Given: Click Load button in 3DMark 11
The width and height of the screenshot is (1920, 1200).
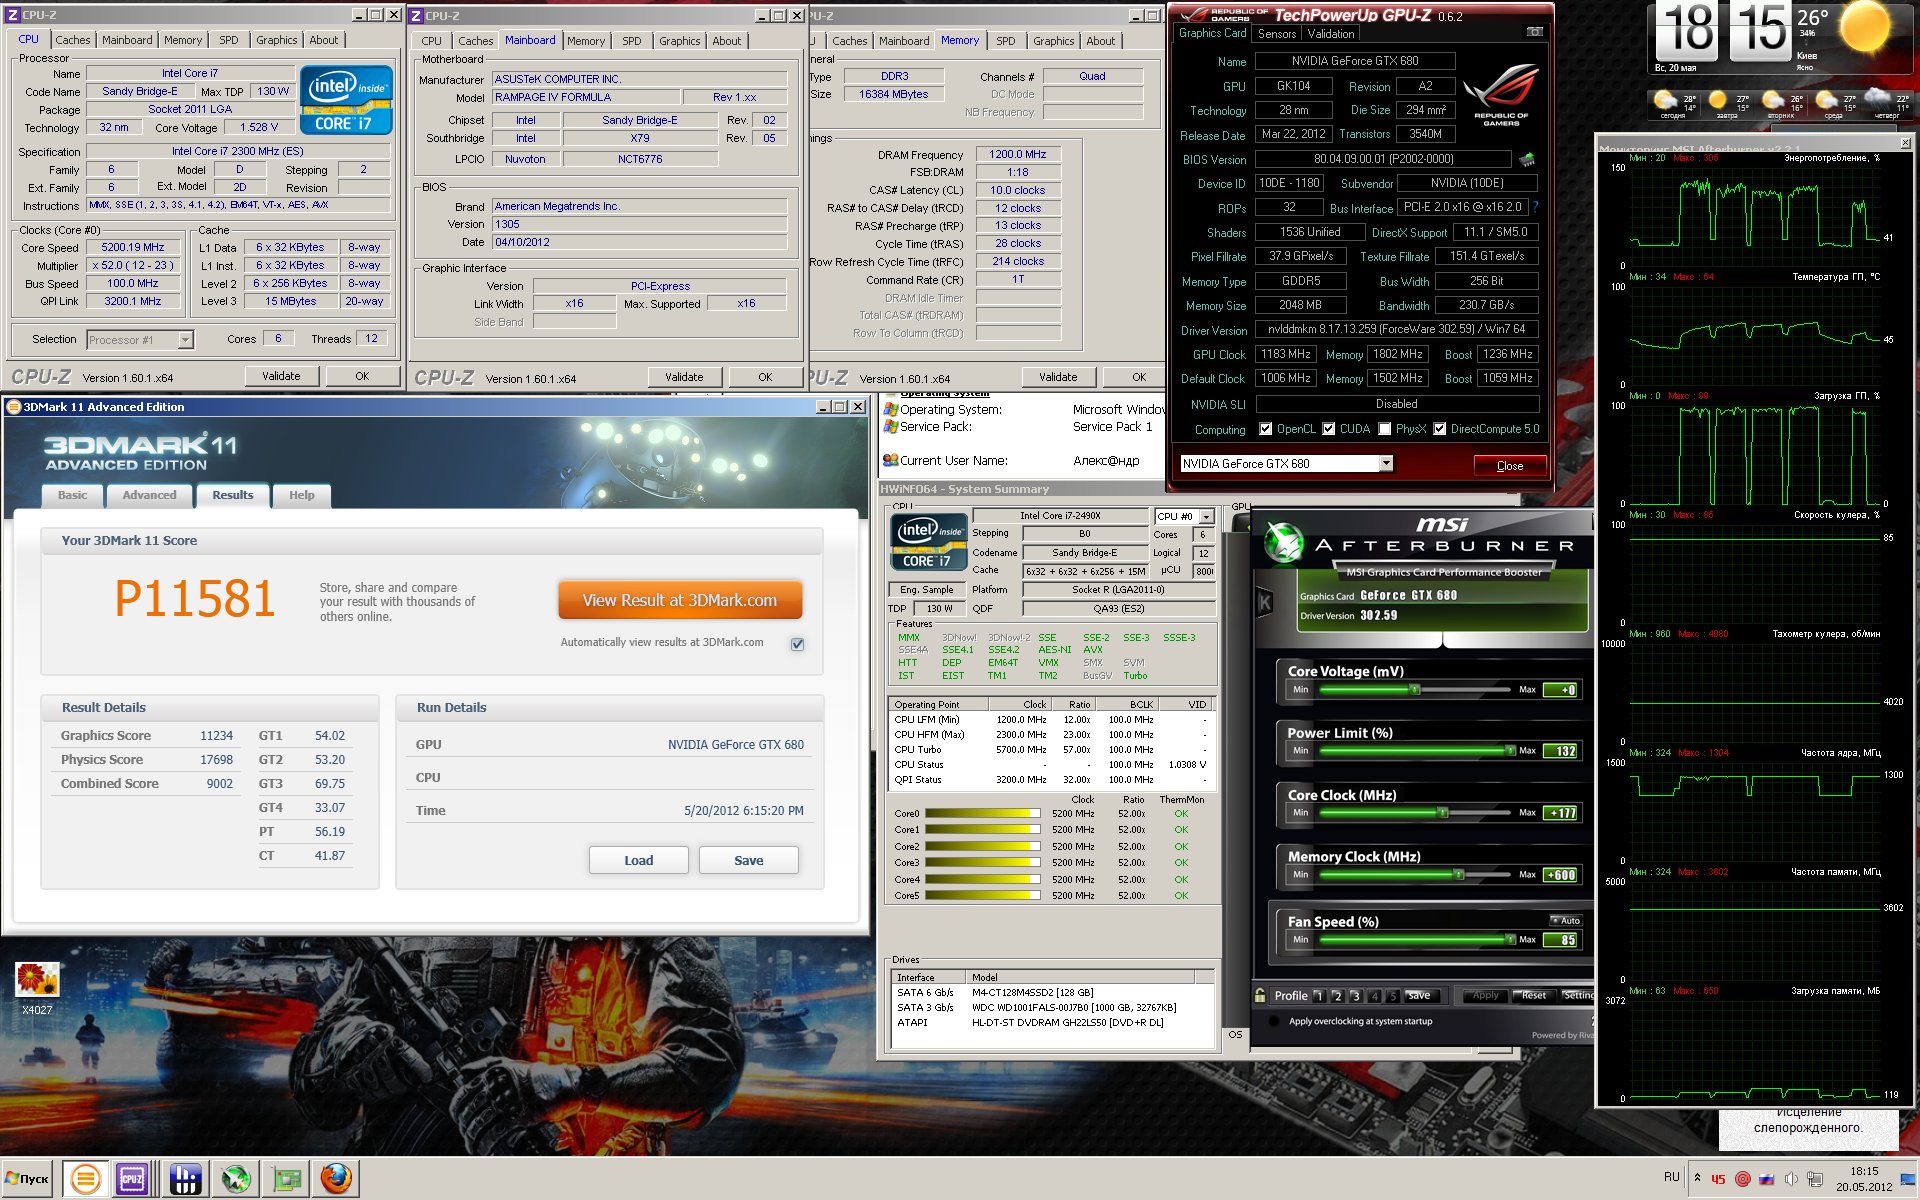Looking at the screenshot, I should [x=638, y=860].
